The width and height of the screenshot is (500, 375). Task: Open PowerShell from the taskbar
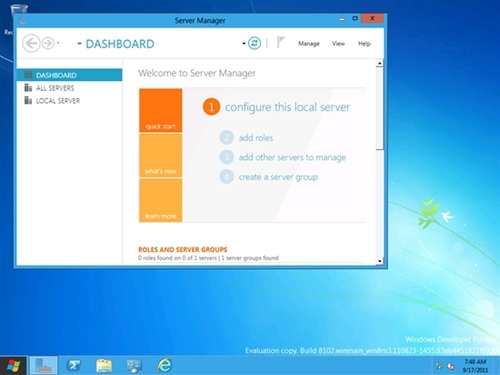click(x=73, y=366)
